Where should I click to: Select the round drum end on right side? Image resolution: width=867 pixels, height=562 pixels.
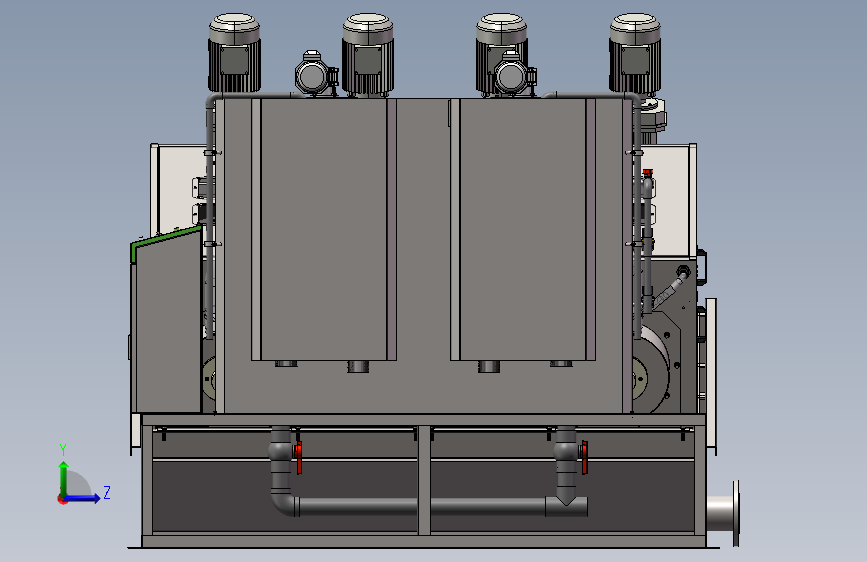[x=651, y=371]
